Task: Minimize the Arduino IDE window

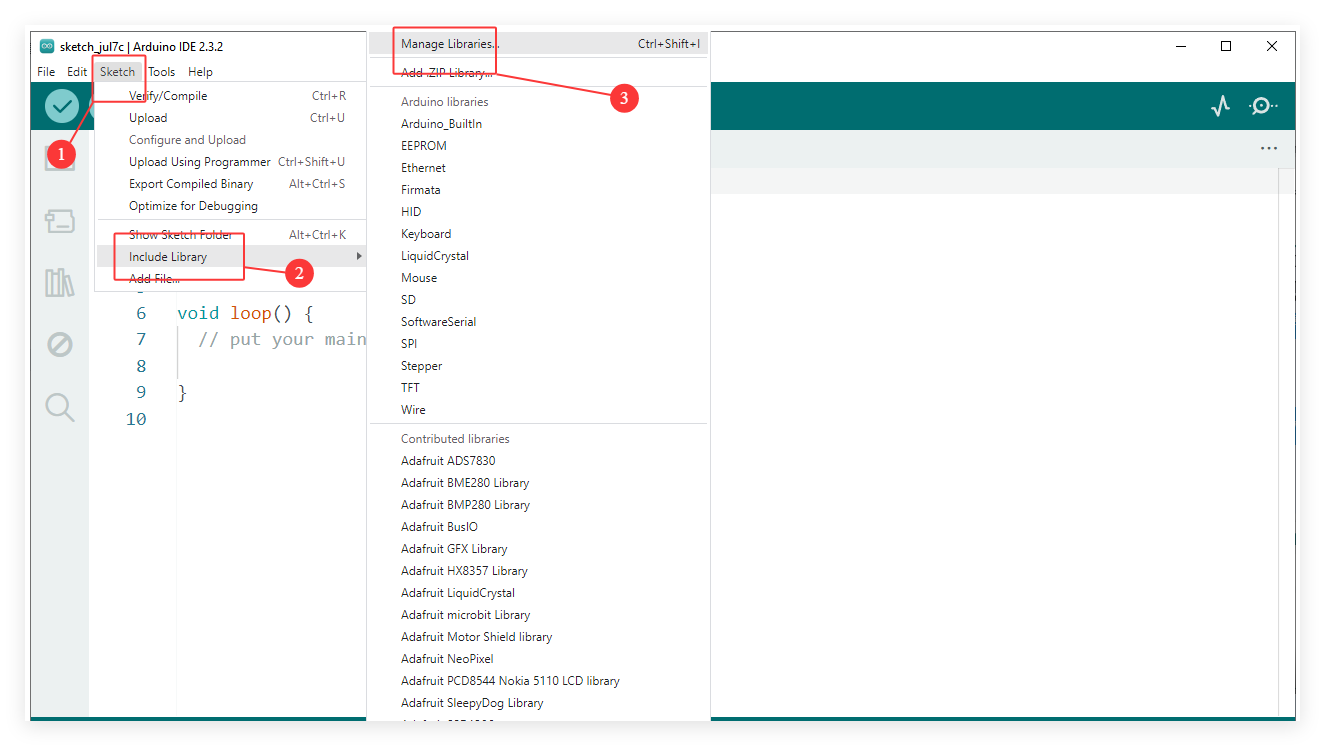Action: pos(1181,46)
